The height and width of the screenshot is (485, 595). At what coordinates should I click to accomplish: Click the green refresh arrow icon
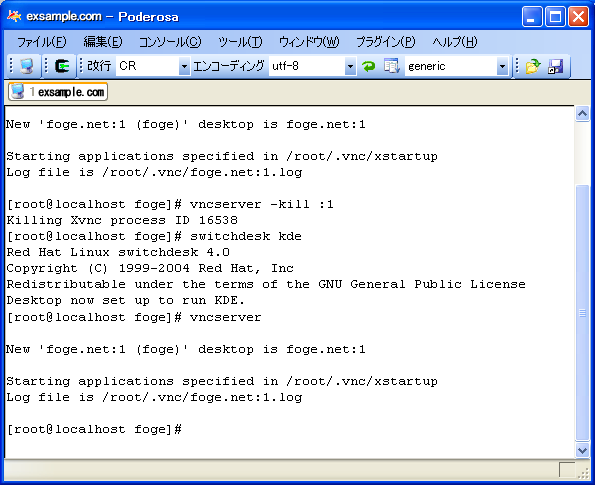(368, 66)
